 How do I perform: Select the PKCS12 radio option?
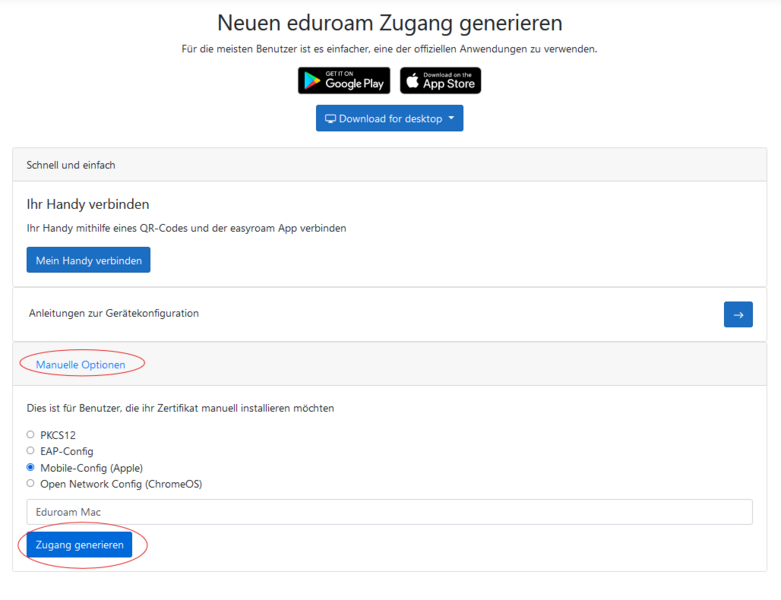point(30,435)
